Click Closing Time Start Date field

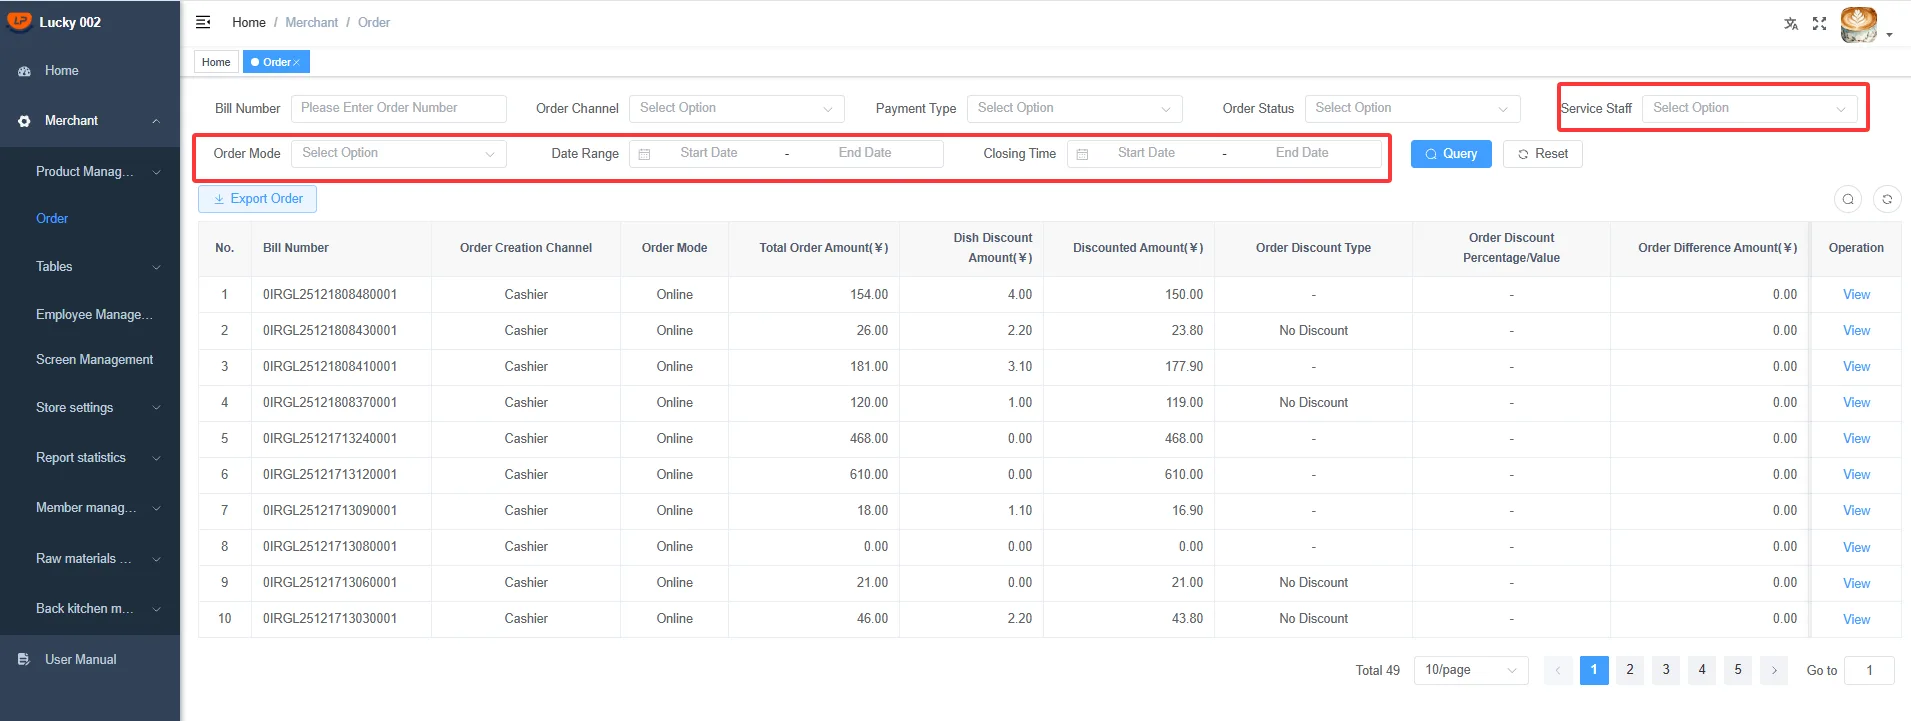coord(1146,153)
